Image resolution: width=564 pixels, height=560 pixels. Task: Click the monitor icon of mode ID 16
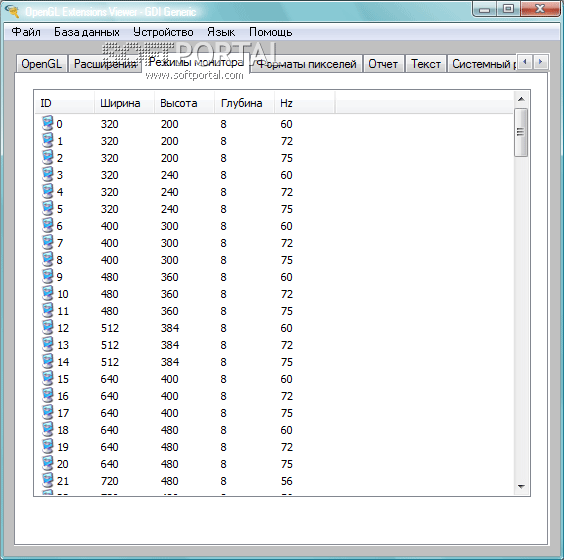[47, 395]
